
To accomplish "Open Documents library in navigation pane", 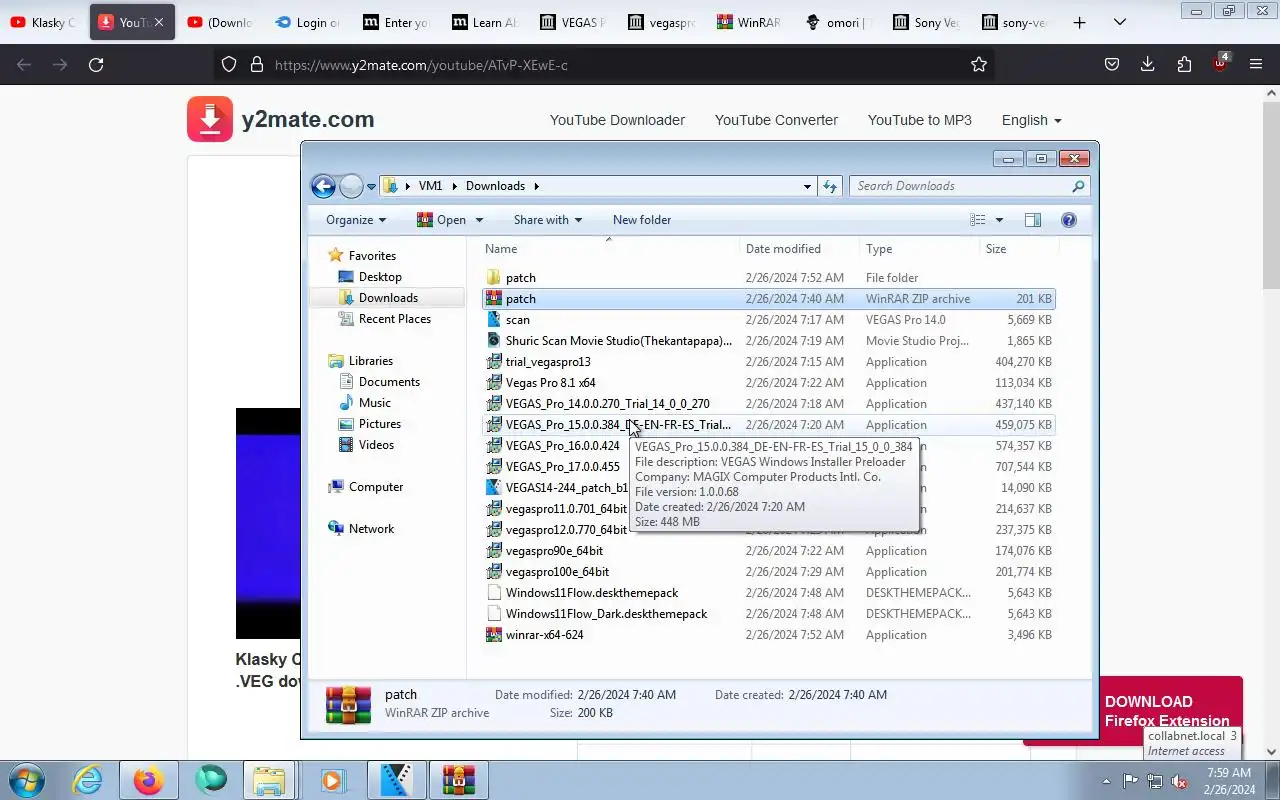I will pyautogui.click(x=389, y=382).
